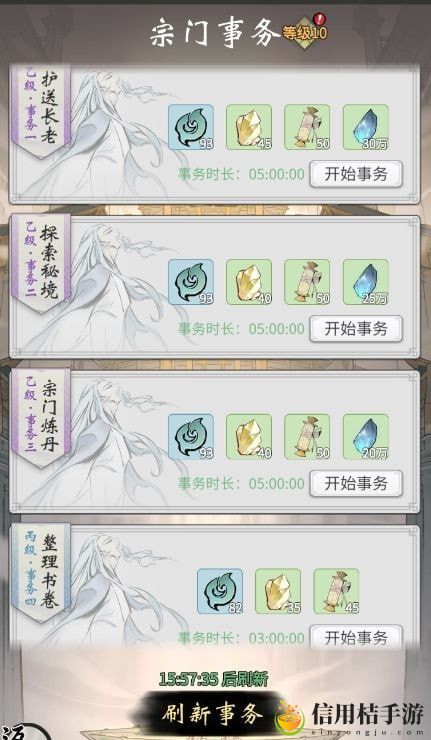Tap the blue gem reward showing 30万
The image size is (431, 740).
(365, 127)
